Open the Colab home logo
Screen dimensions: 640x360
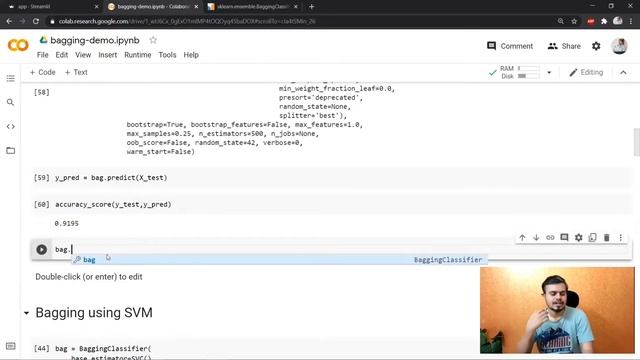18,45
